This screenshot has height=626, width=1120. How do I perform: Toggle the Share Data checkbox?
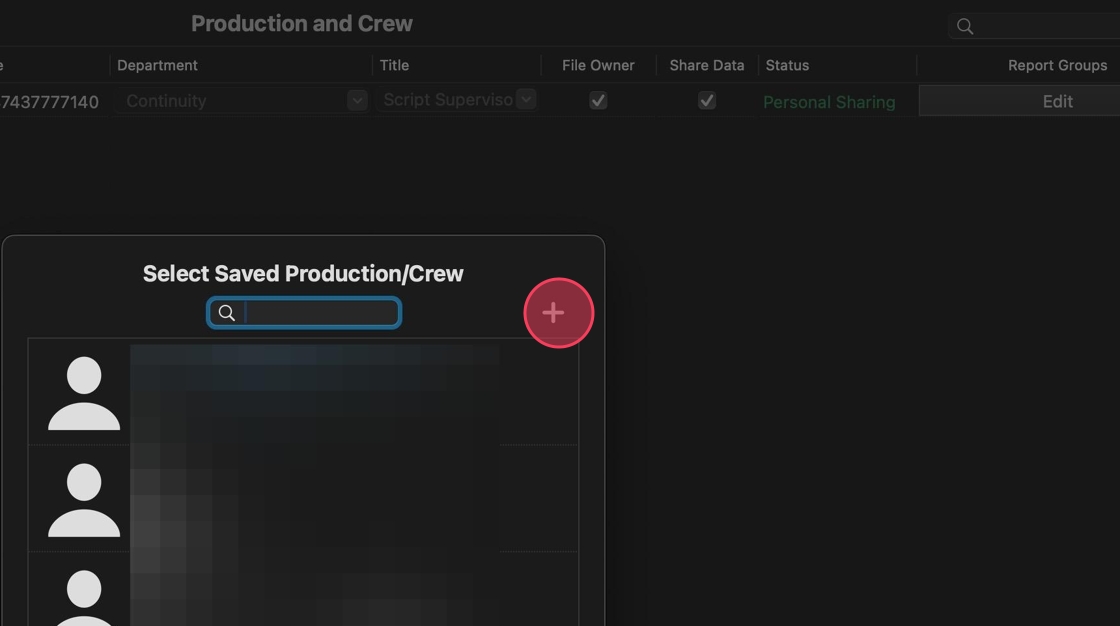coord(707,101)
